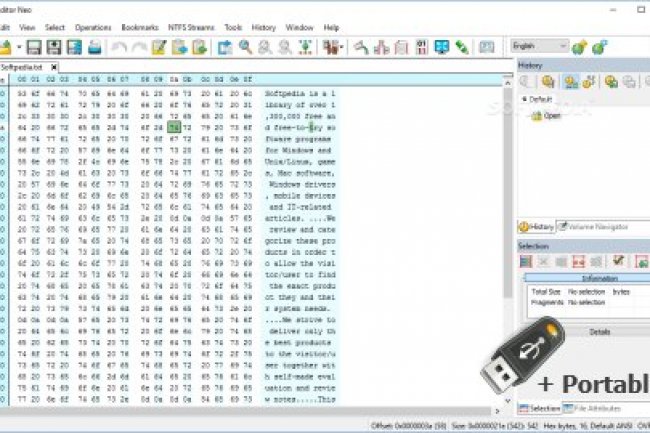Image resolution: width=650 pixels, height=433 pixels.
Task: Open the brown tool icon dropdown
Action: (341, 48)
